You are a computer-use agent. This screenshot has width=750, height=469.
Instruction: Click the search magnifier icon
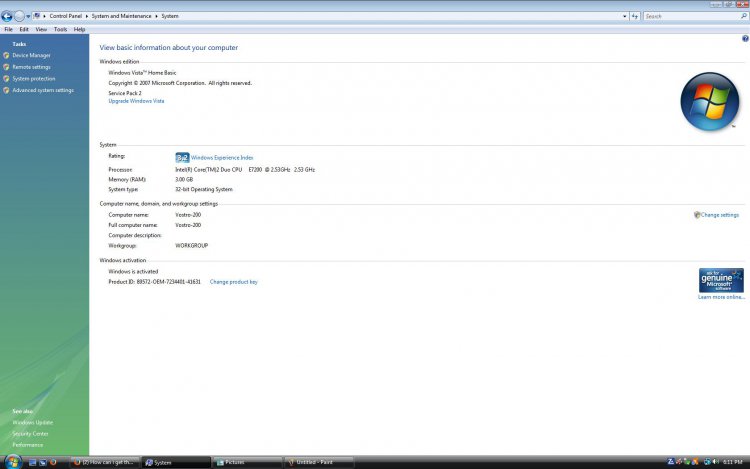coord(744,16)
